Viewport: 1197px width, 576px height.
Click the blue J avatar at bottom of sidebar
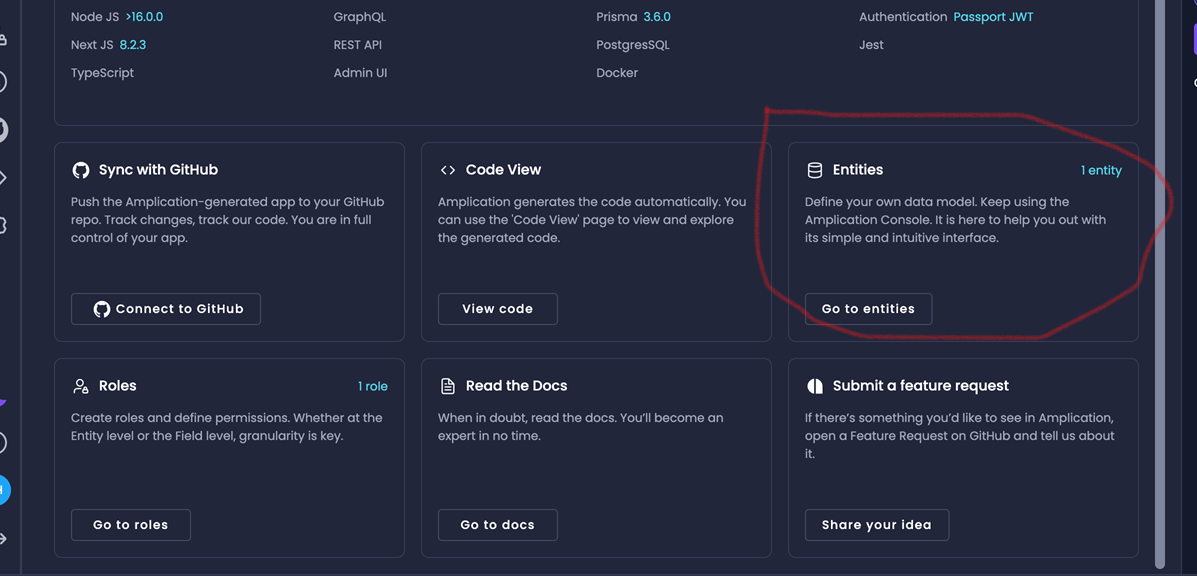tap(4, 490)
